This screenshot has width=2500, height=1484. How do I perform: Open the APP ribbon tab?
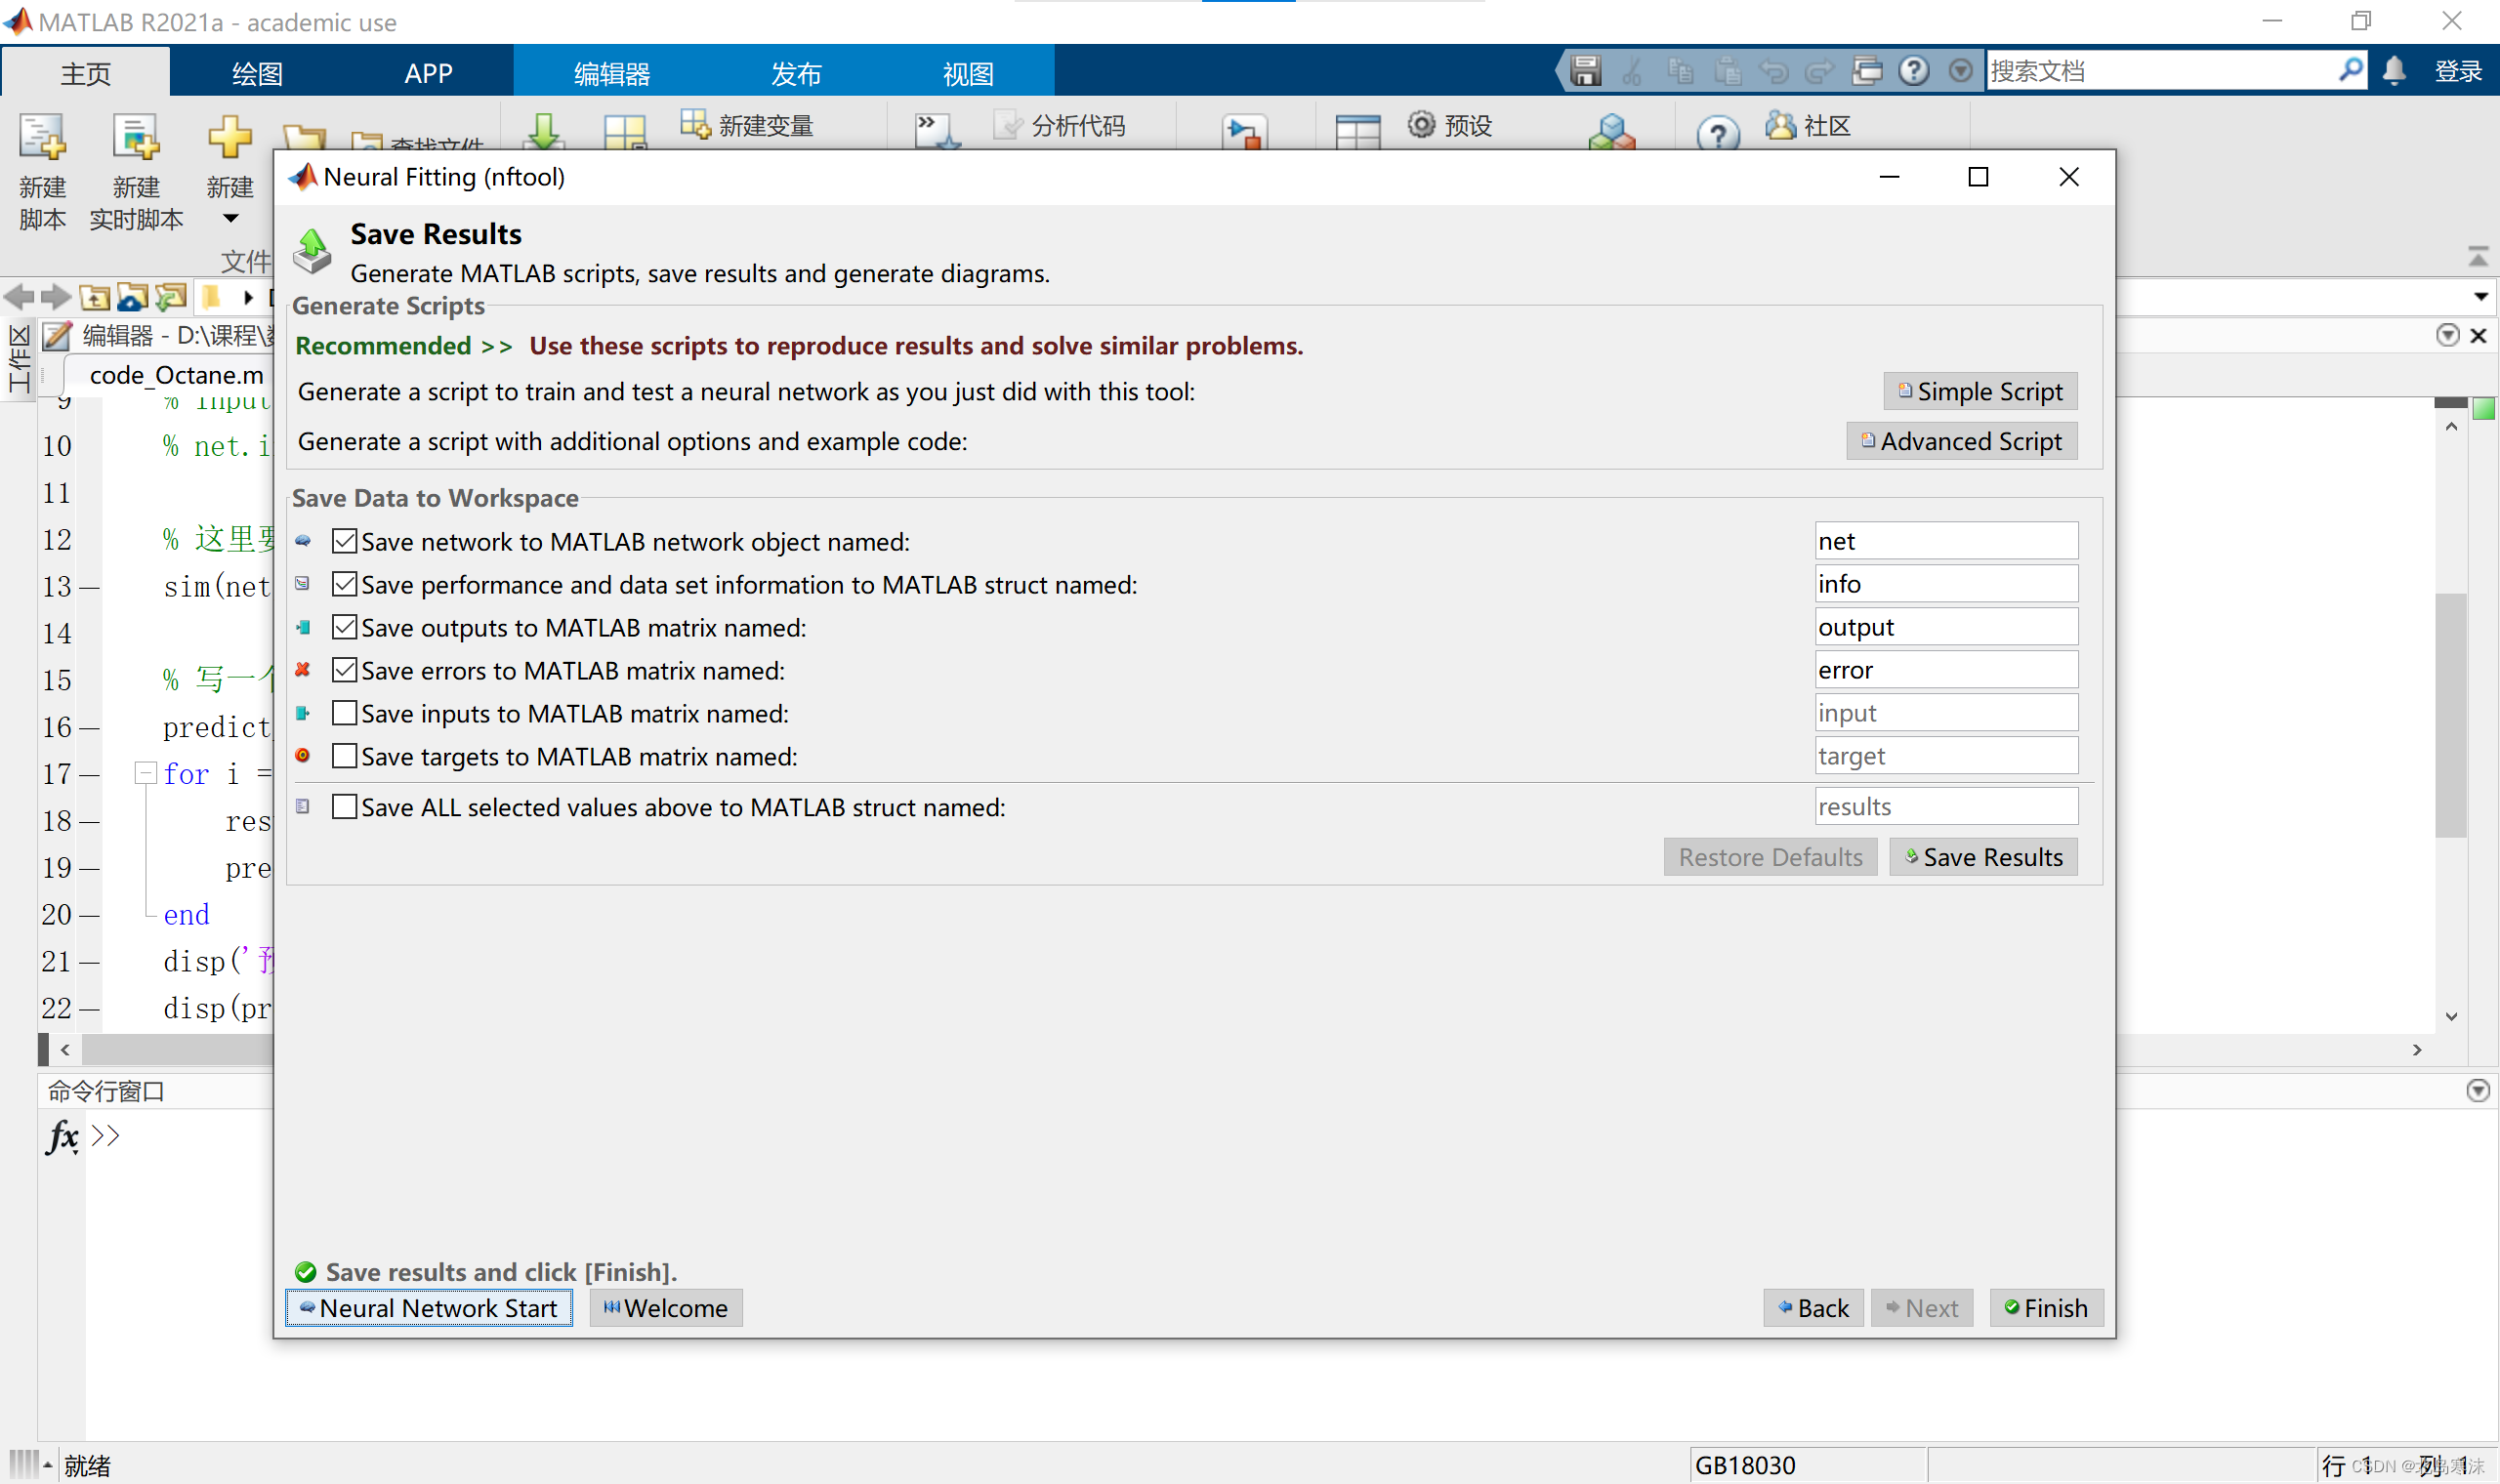pyautogui.click(x=428, y=73)
